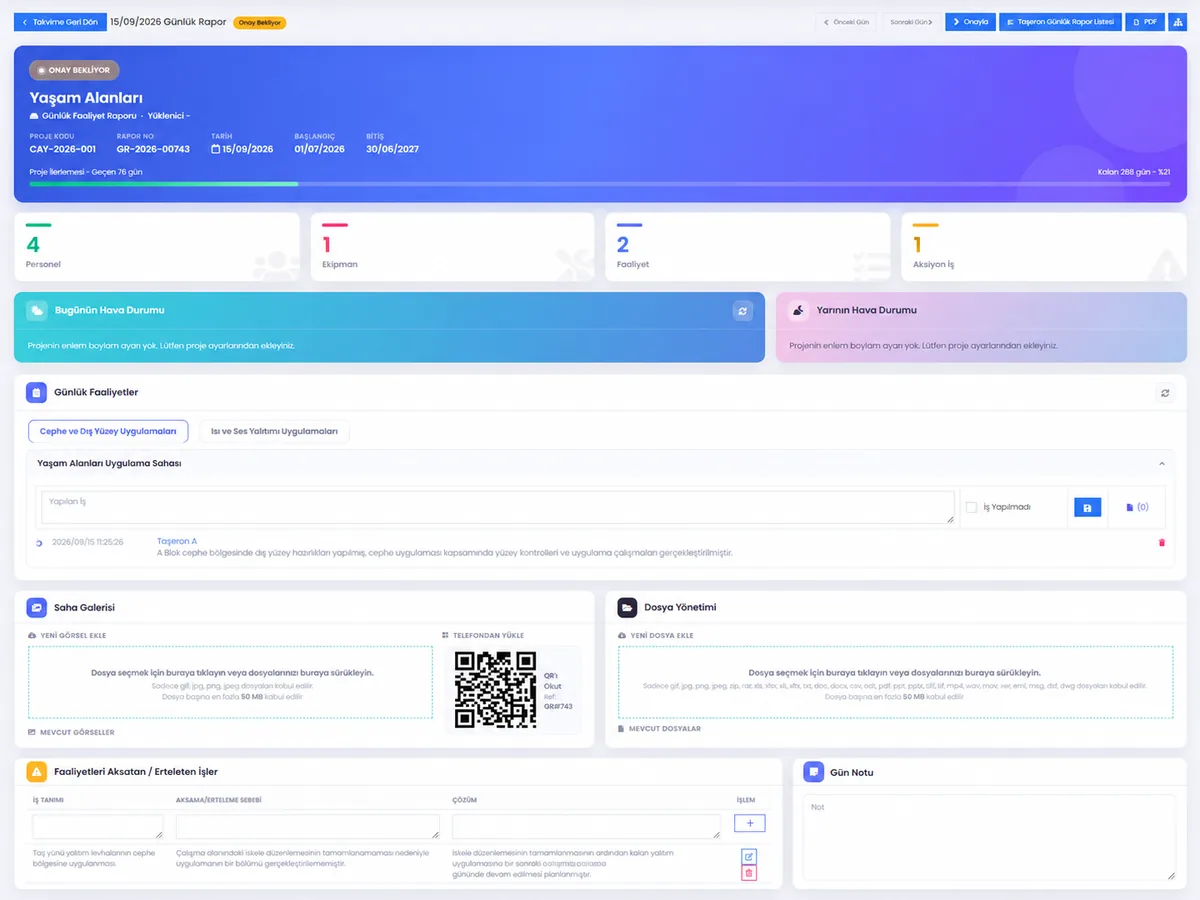1200x900 pixels.
Task: Approve the report with Onayla
Action: pyautogui.click(x=970, y=22)
